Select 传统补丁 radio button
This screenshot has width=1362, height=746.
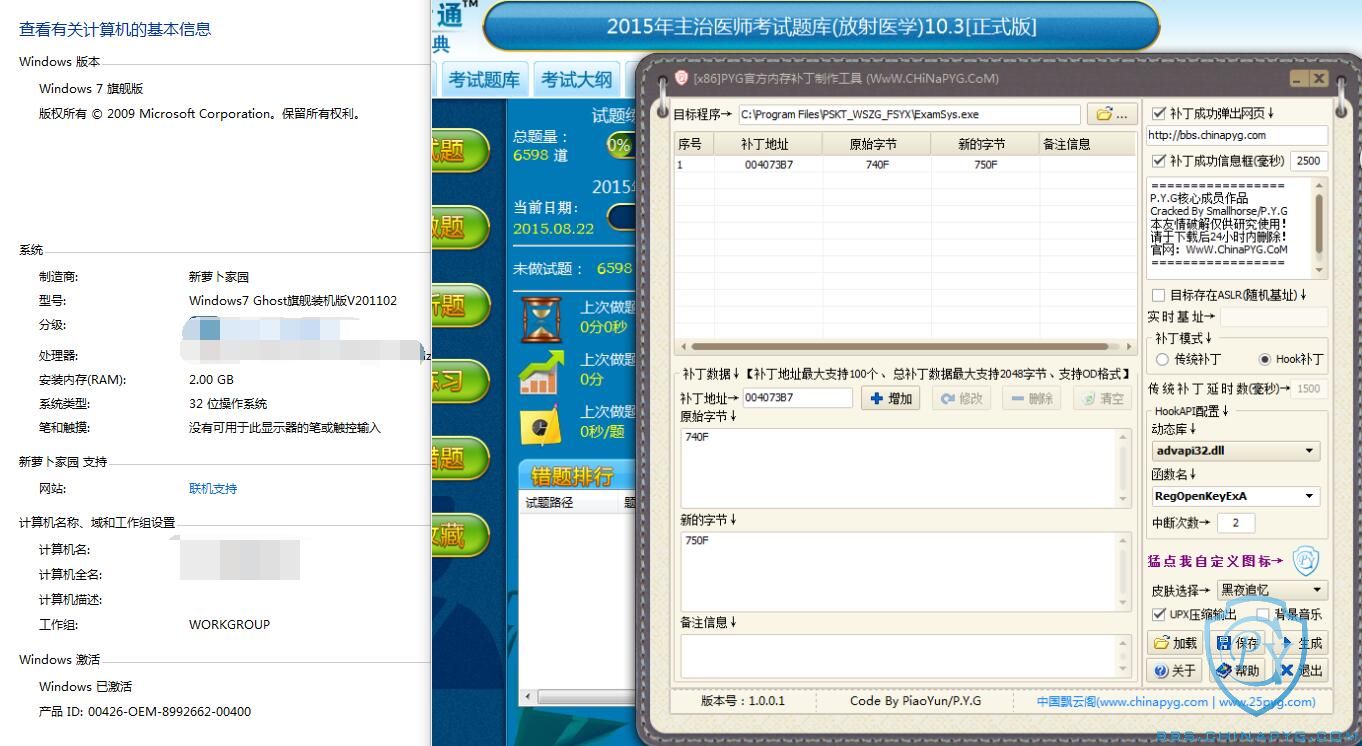tap(1162, 359)
